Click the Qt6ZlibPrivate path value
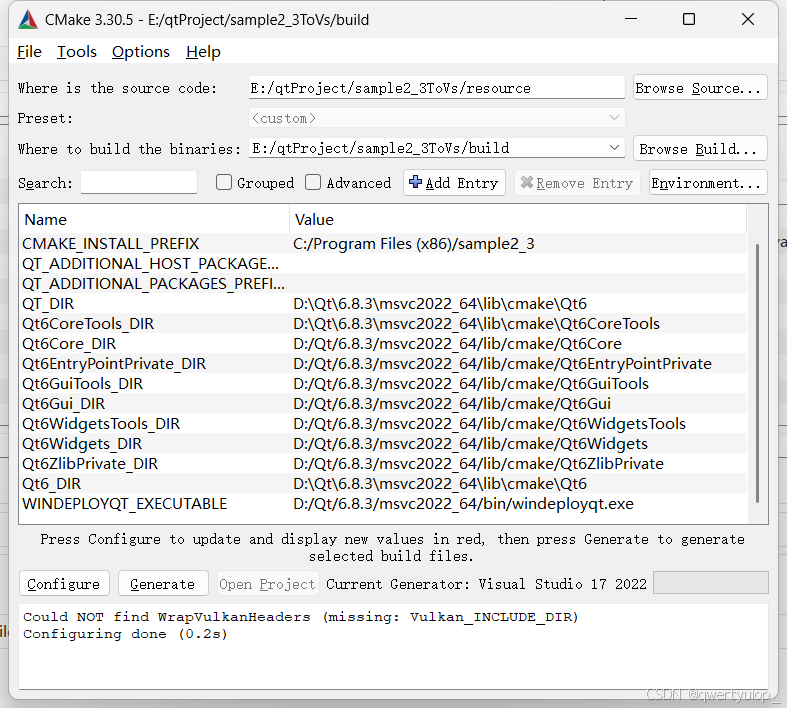The image size is (787, 708). (x=478, y=464)
